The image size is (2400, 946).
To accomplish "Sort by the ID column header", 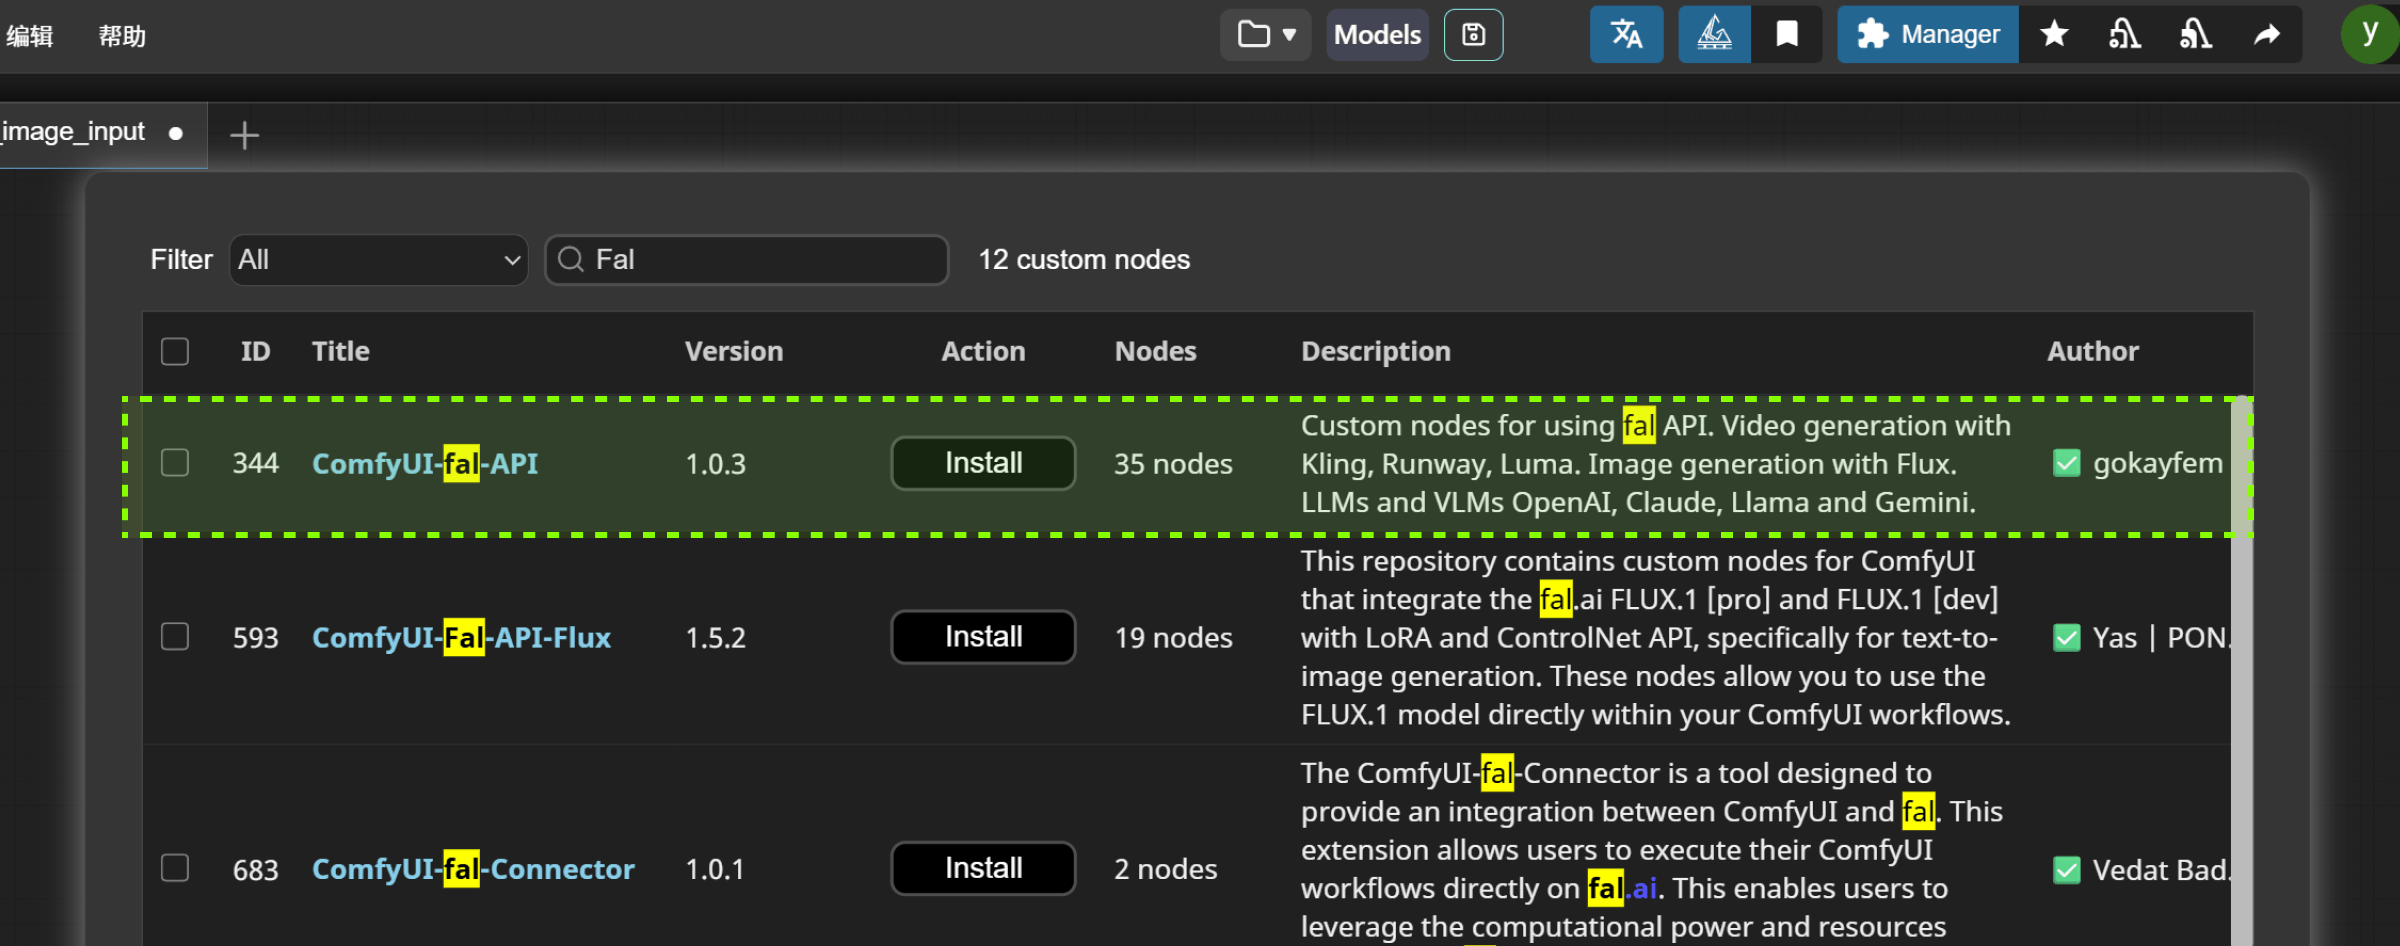I will pos(255,351).
